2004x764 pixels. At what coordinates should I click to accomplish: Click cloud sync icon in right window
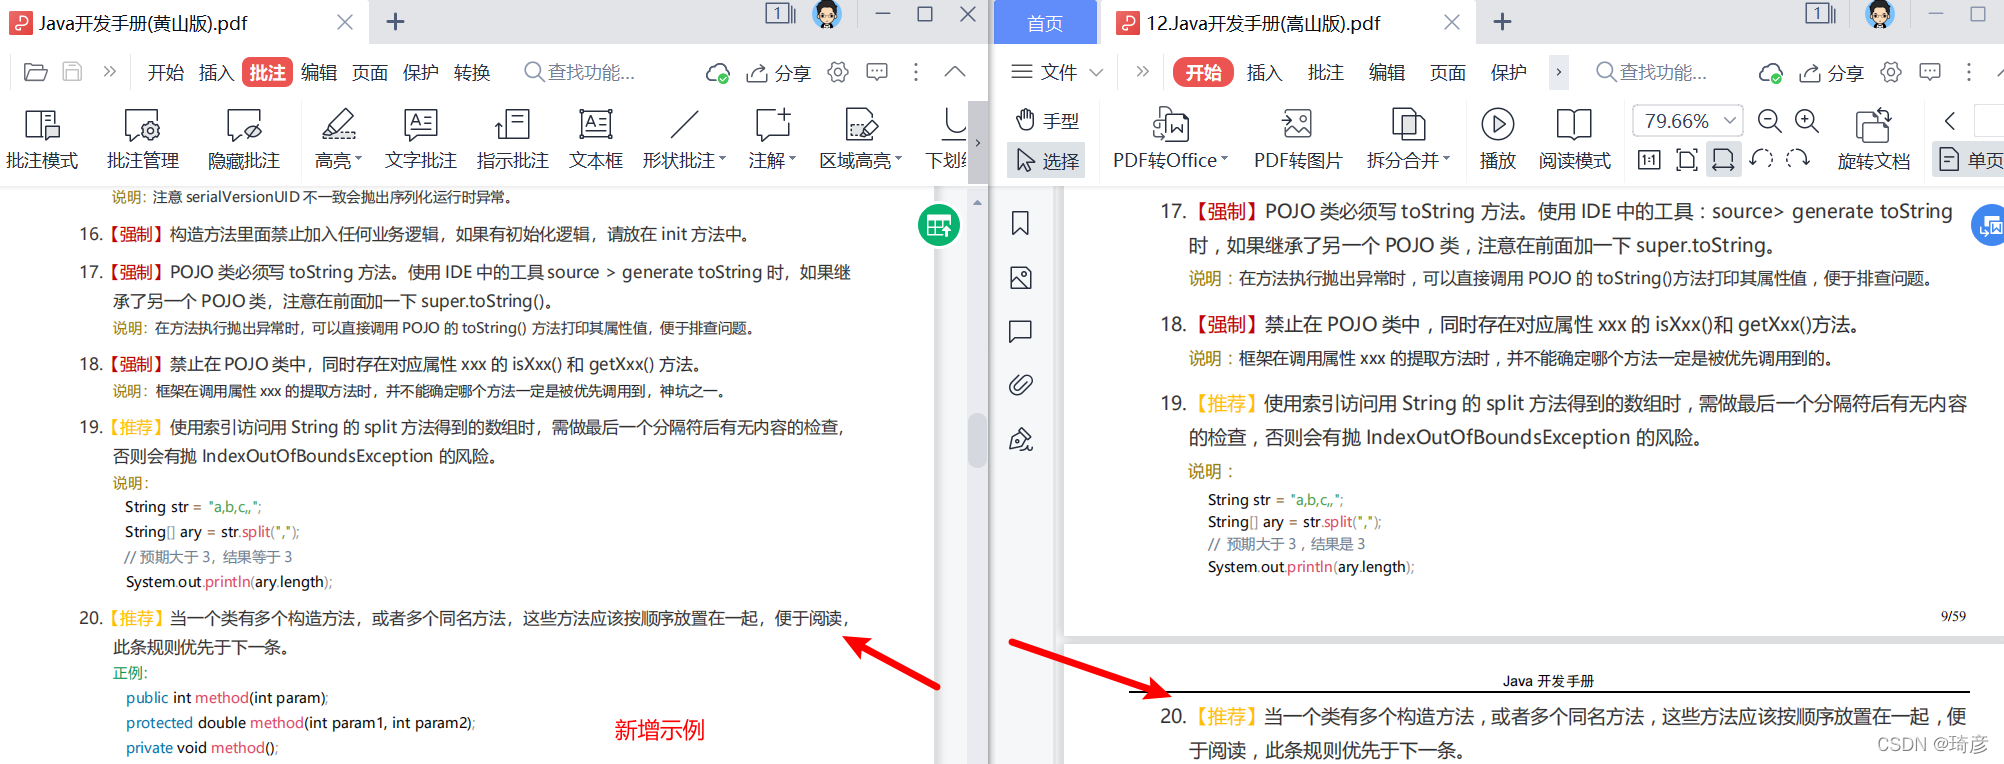point(1770,73)
